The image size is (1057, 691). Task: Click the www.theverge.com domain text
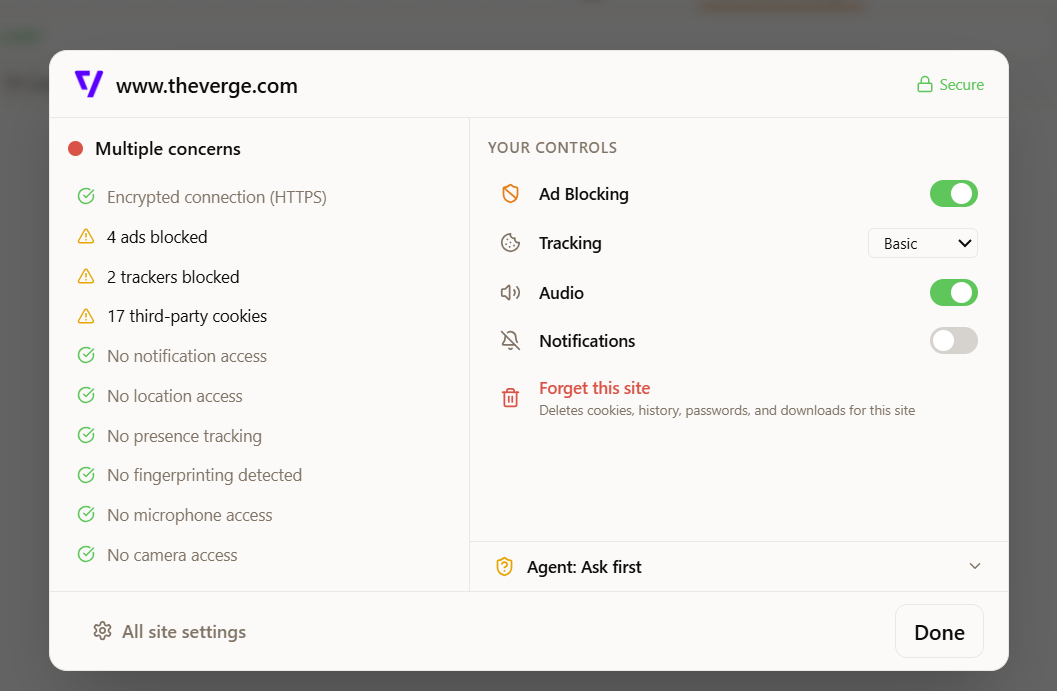[207, 86]
